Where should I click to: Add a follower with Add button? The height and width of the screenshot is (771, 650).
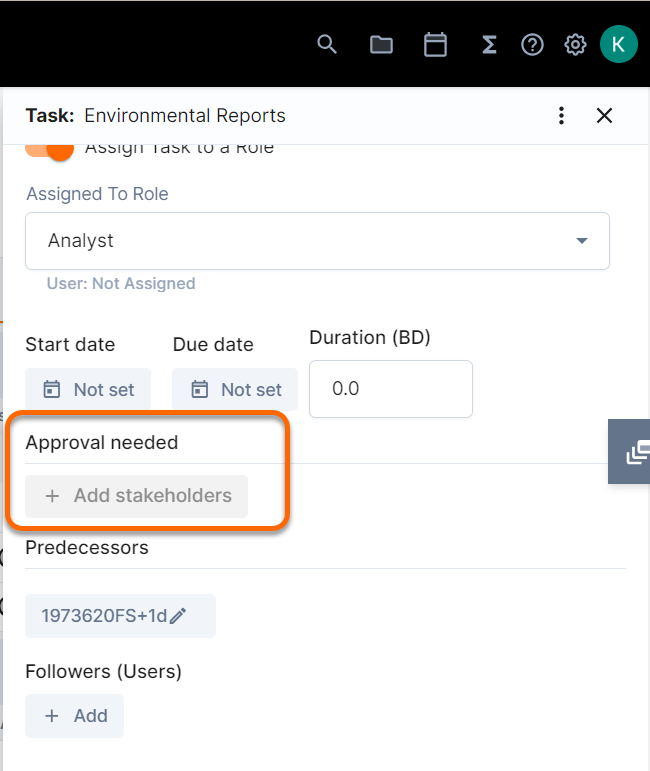[75, 716]
